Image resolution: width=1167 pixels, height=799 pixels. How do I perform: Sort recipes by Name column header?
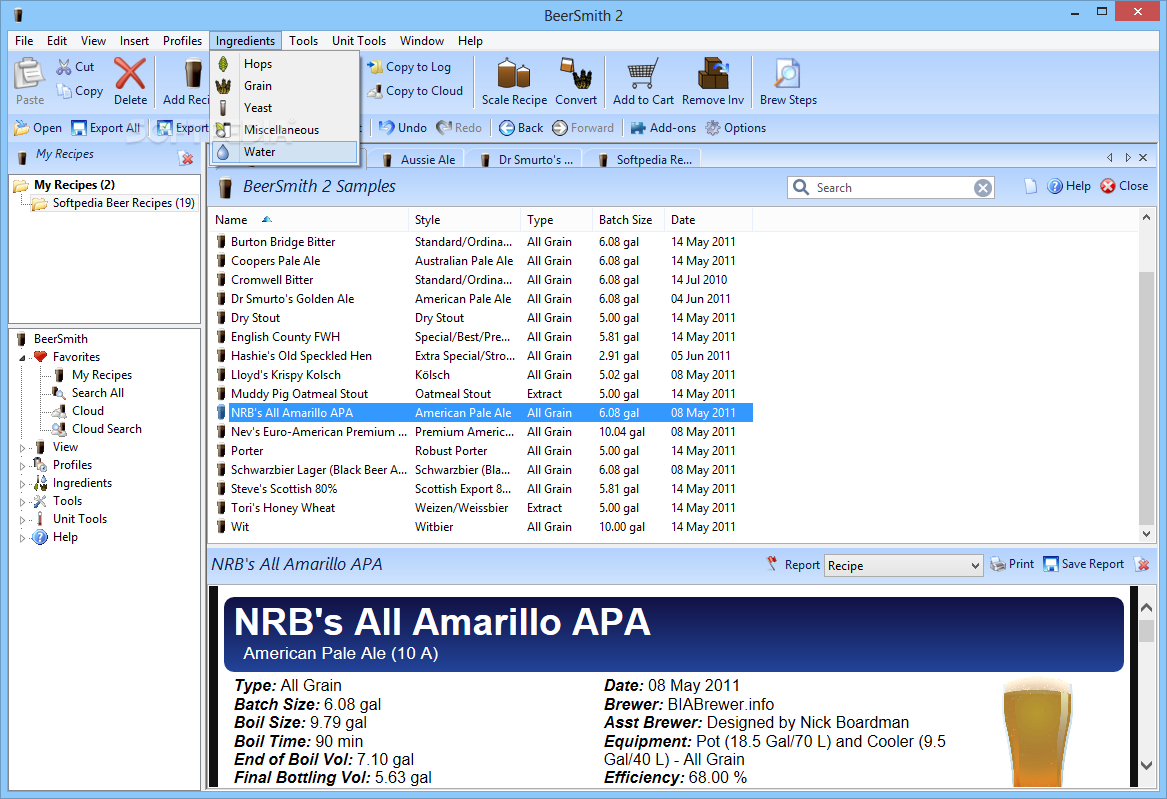[x=308, y=220]
